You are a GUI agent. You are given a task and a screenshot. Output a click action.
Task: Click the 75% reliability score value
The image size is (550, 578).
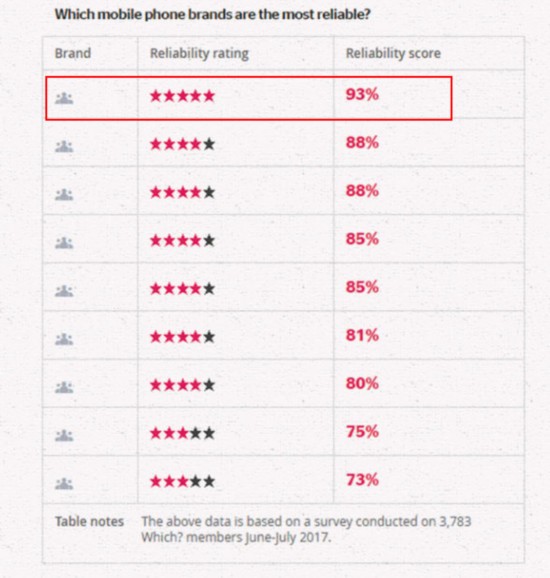pyautogui.click(x=362, y=432)
